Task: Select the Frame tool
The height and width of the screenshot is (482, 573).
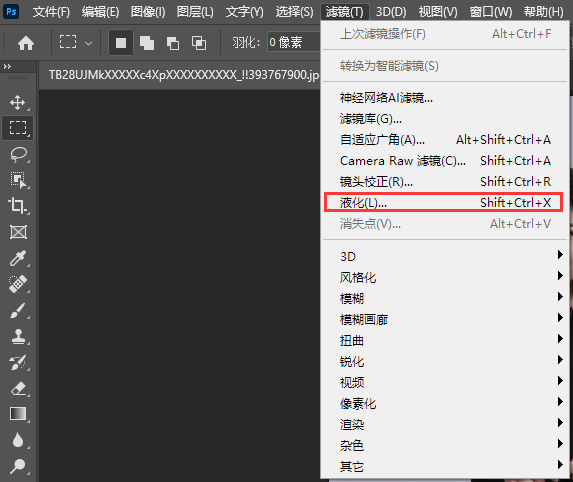Action: coord(18,232)
